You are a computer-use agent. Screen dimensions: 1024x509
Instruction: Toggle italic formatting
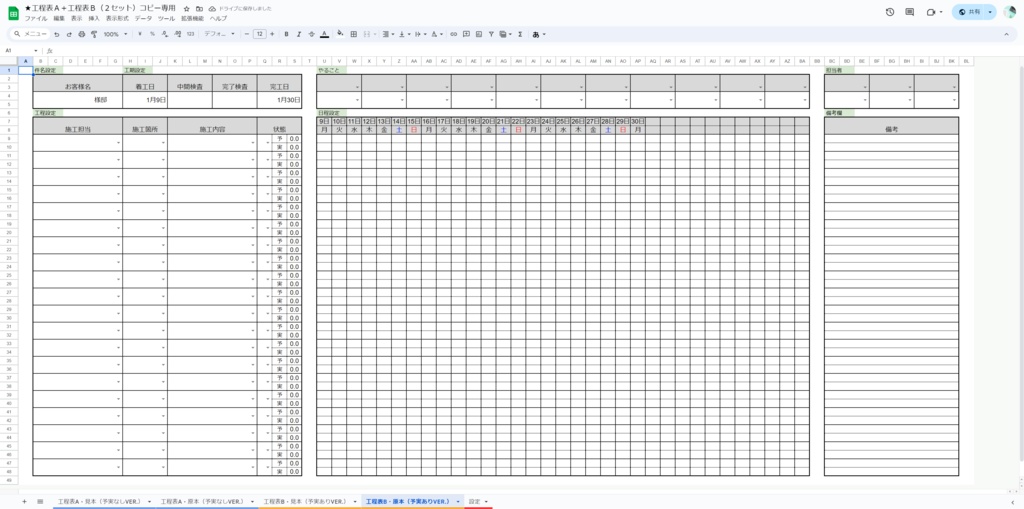[298, 34]
